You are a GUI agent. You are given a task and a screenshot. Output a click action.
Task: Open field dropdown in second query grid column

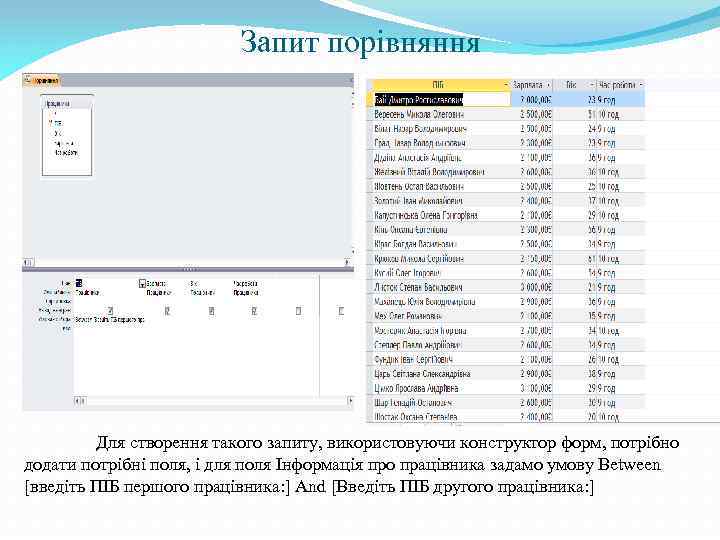point(142,284)
